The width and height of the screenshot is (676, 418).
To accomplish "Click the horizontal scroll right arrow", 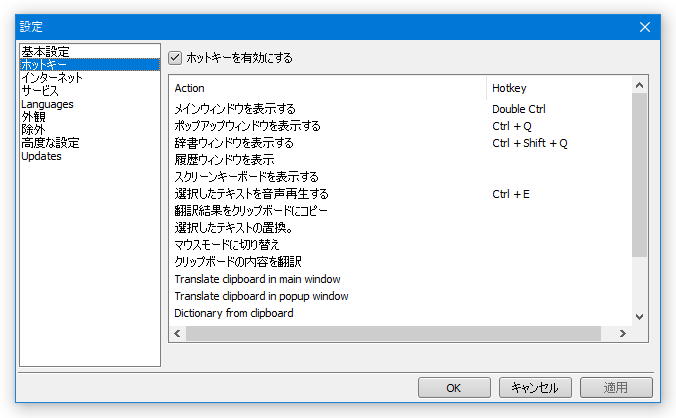I will coord(623,333).
